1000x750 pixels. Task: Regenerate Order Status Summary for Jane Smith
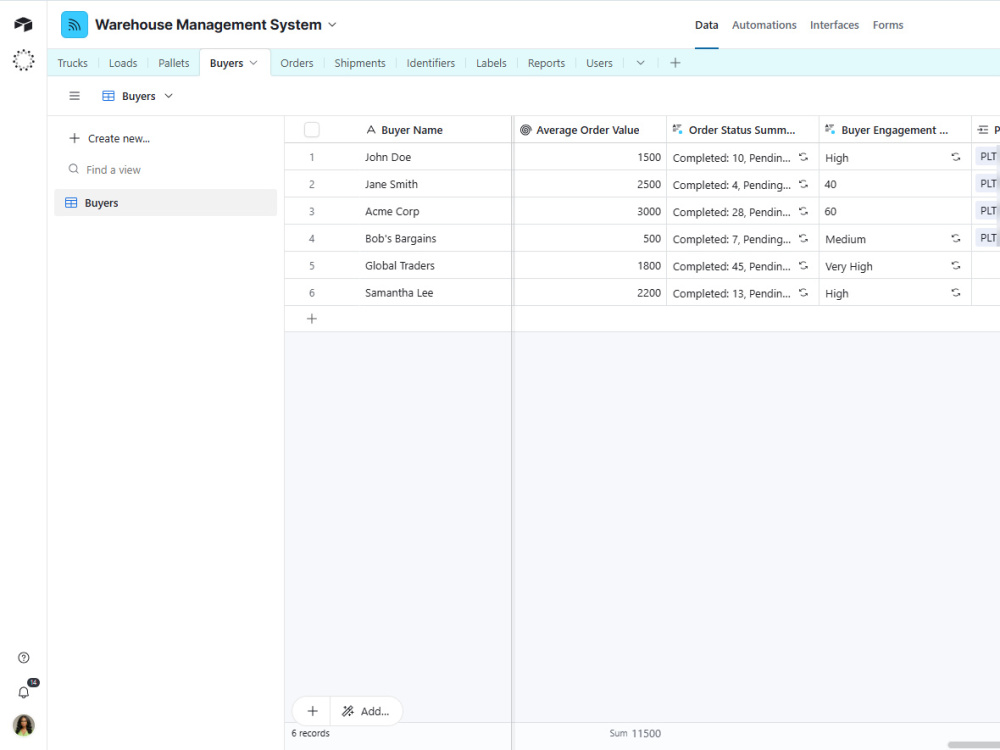804,184
